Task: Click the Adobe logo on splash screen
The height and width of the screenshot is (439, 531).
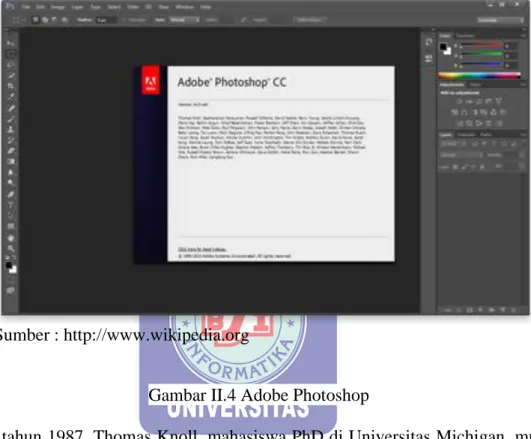Action: [151, 80]
